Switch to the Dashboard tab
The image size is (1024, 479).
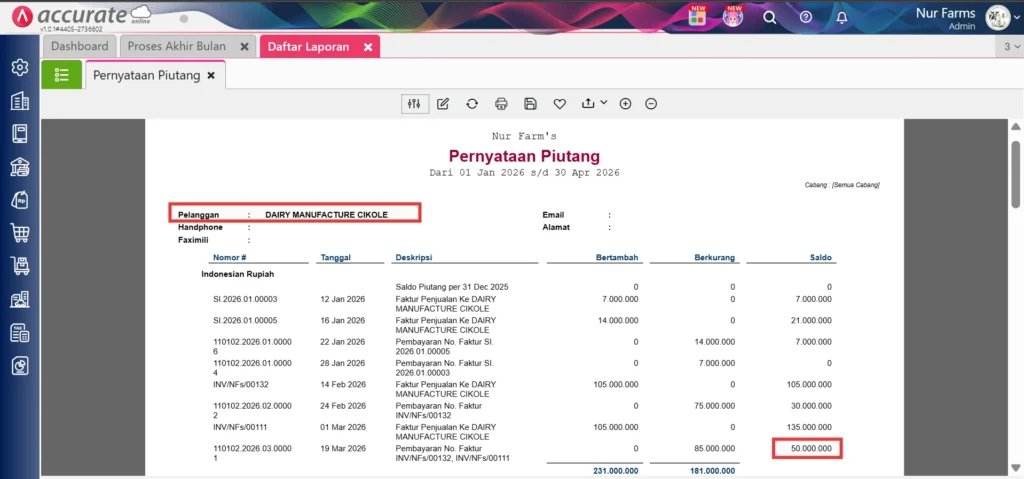80,46
